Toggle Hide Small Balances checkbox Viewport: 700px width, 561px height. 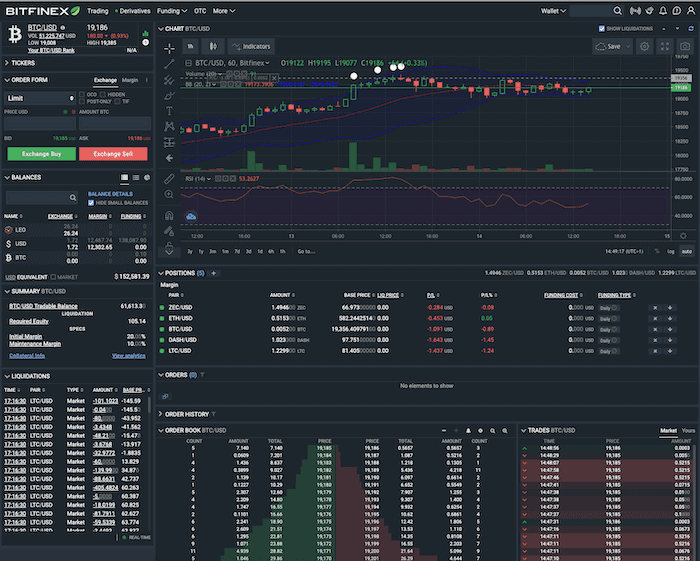[91, 203]
